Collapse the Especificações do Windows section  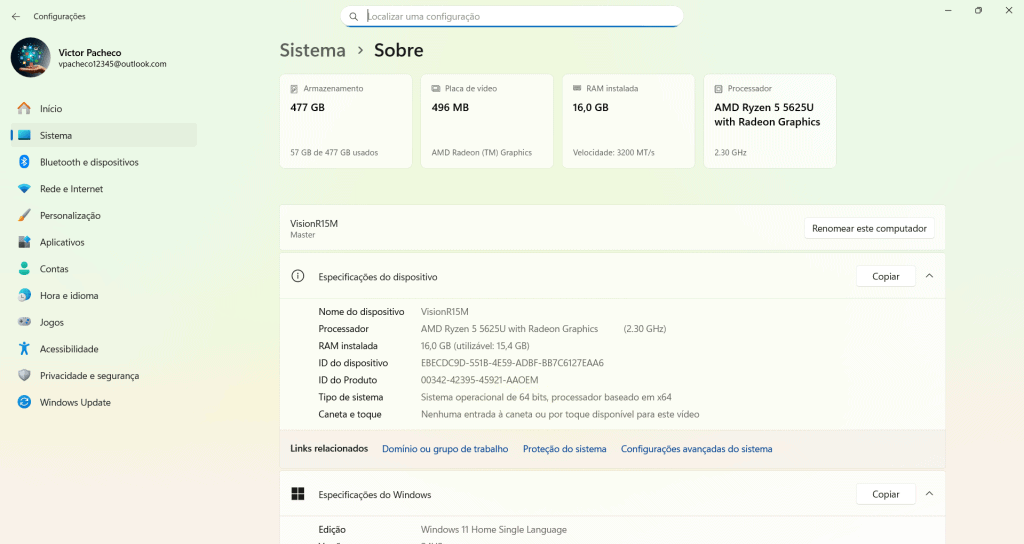pos(929,494)
